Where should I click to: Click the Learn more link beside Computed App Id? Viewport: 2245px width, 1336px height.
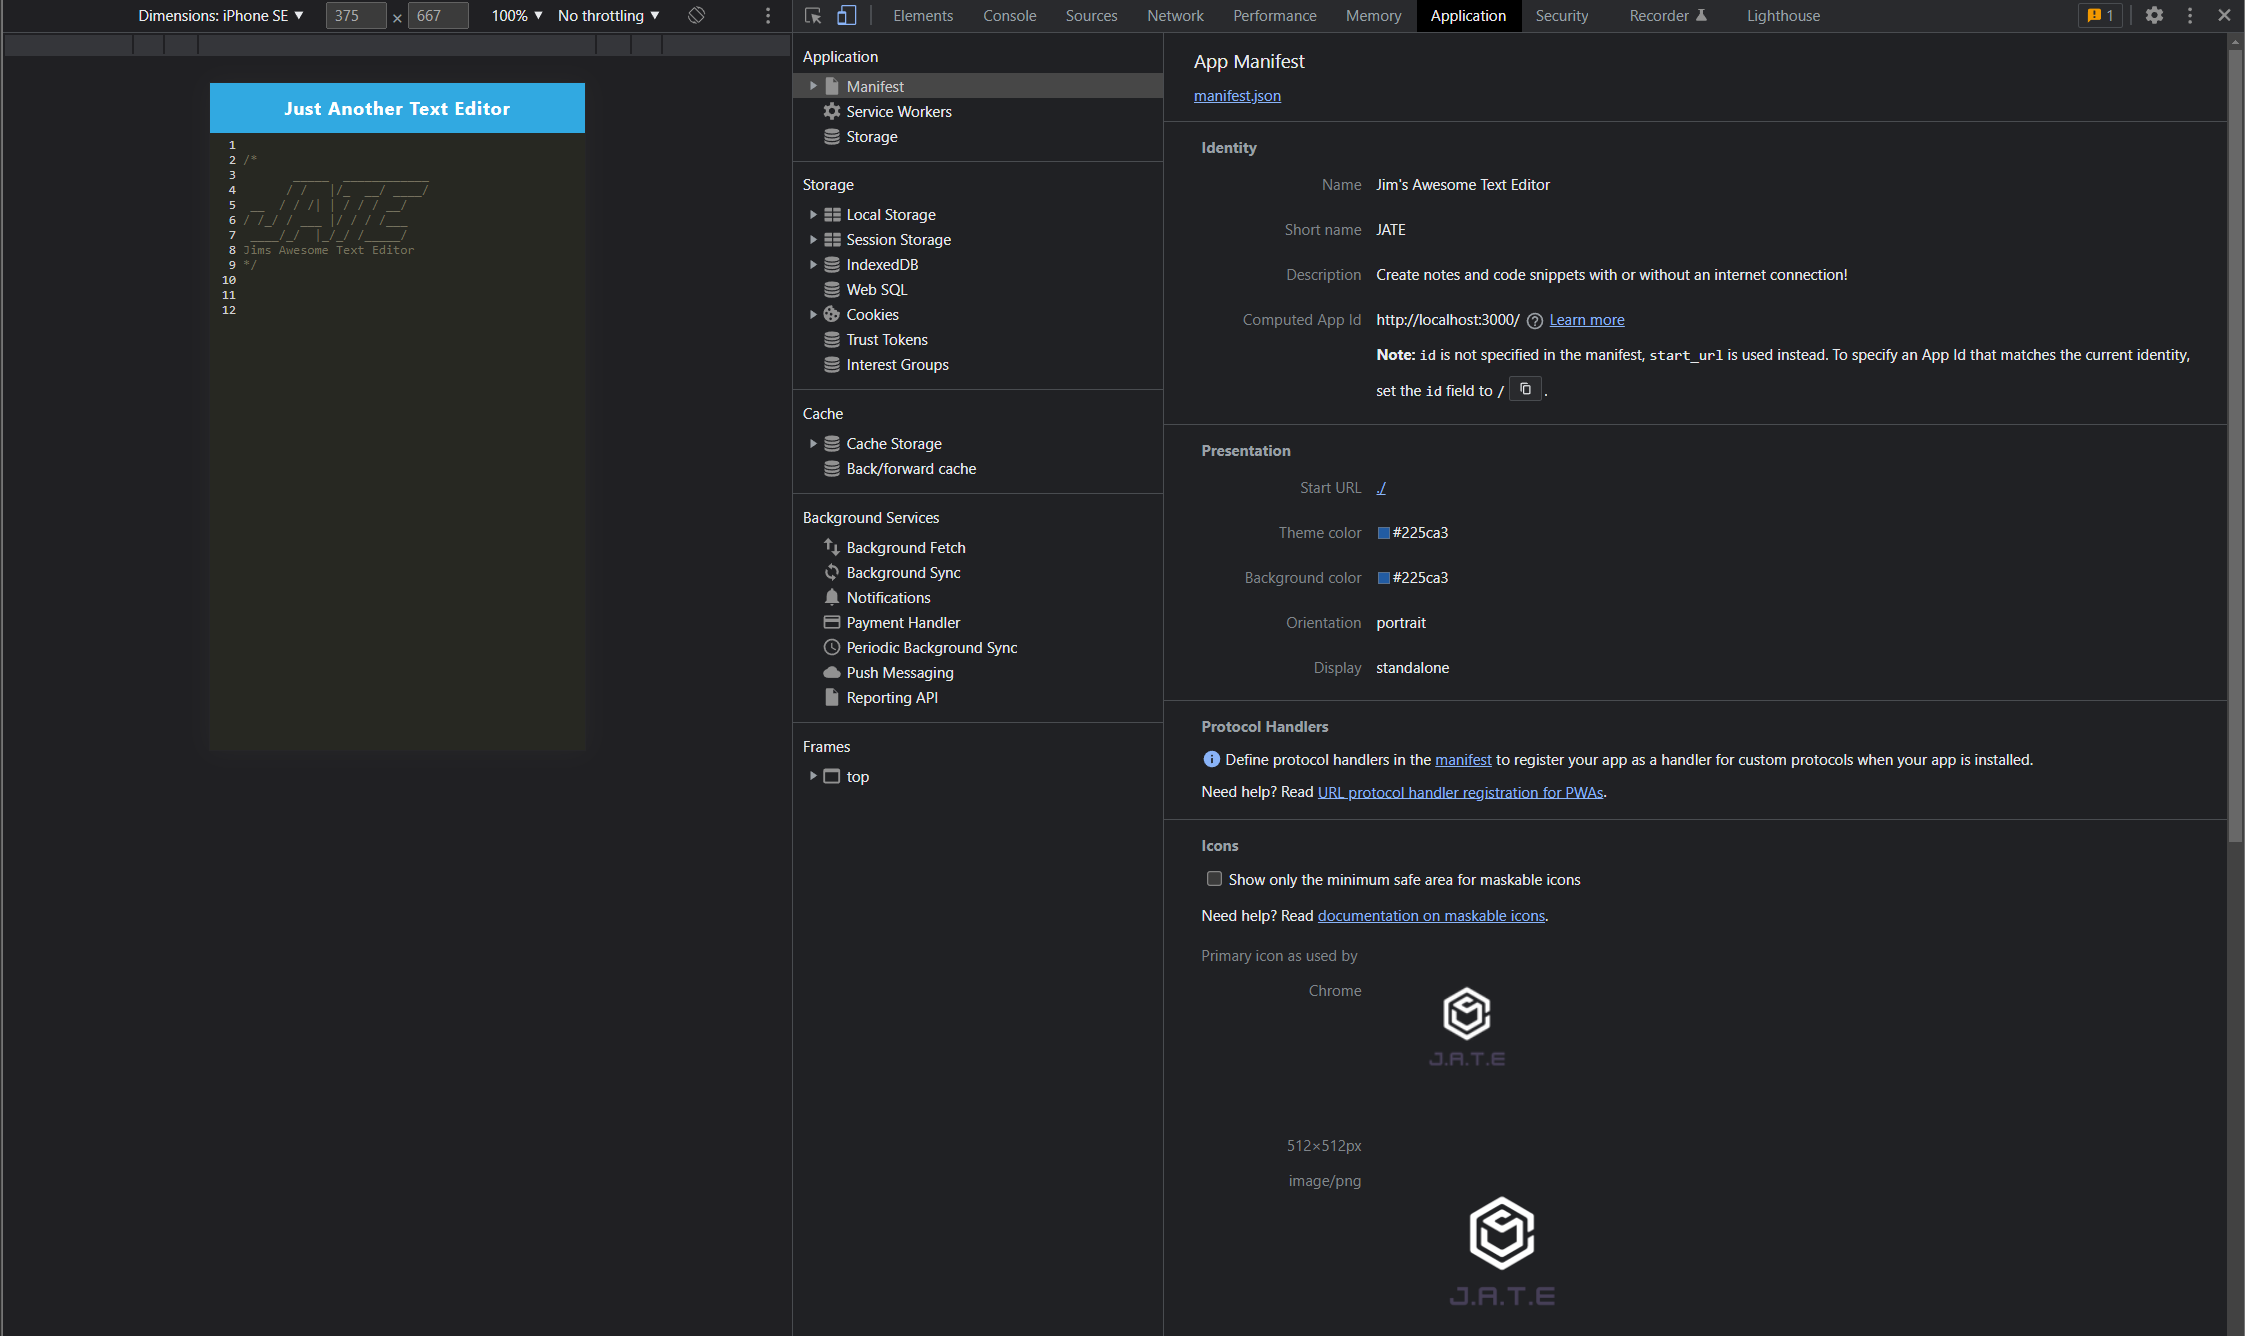click(1586, 319)
